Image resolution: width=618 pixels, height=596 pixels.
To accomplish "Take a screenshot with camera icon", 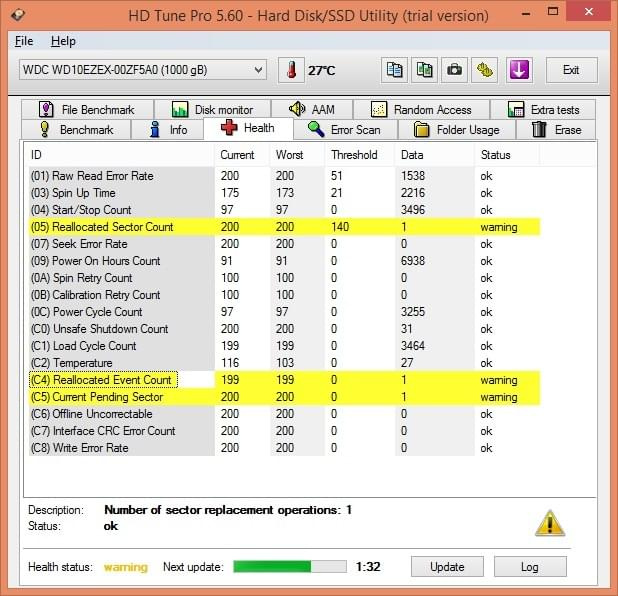I will [x=454, y=70].
